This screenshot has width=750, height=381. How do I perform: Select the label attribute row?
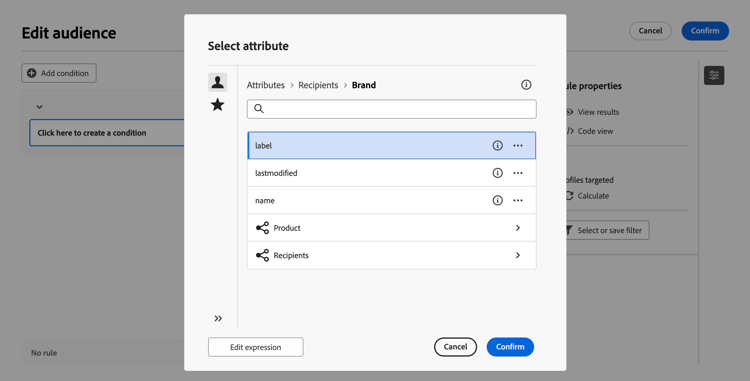[391, 145]
